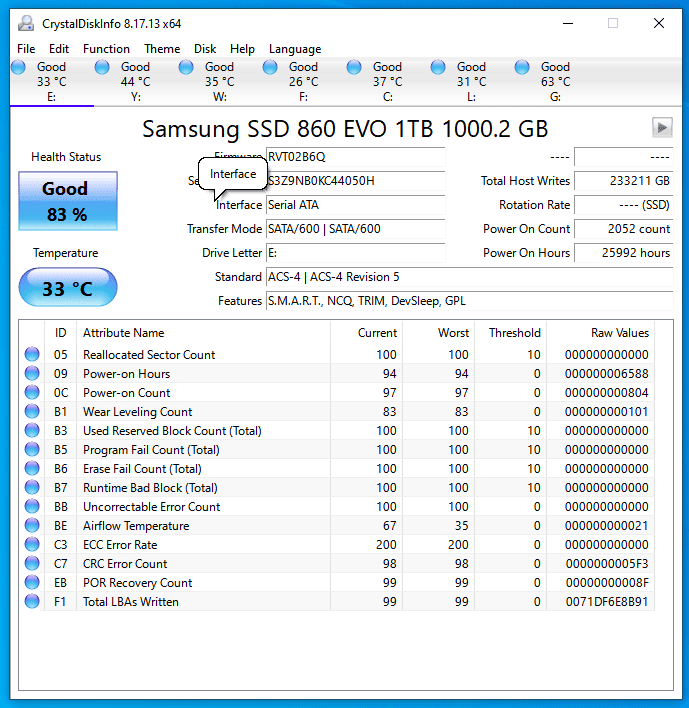Click the 33 °C temperature button
This screenshot has width=689, height=708.
tap(68, 287)
